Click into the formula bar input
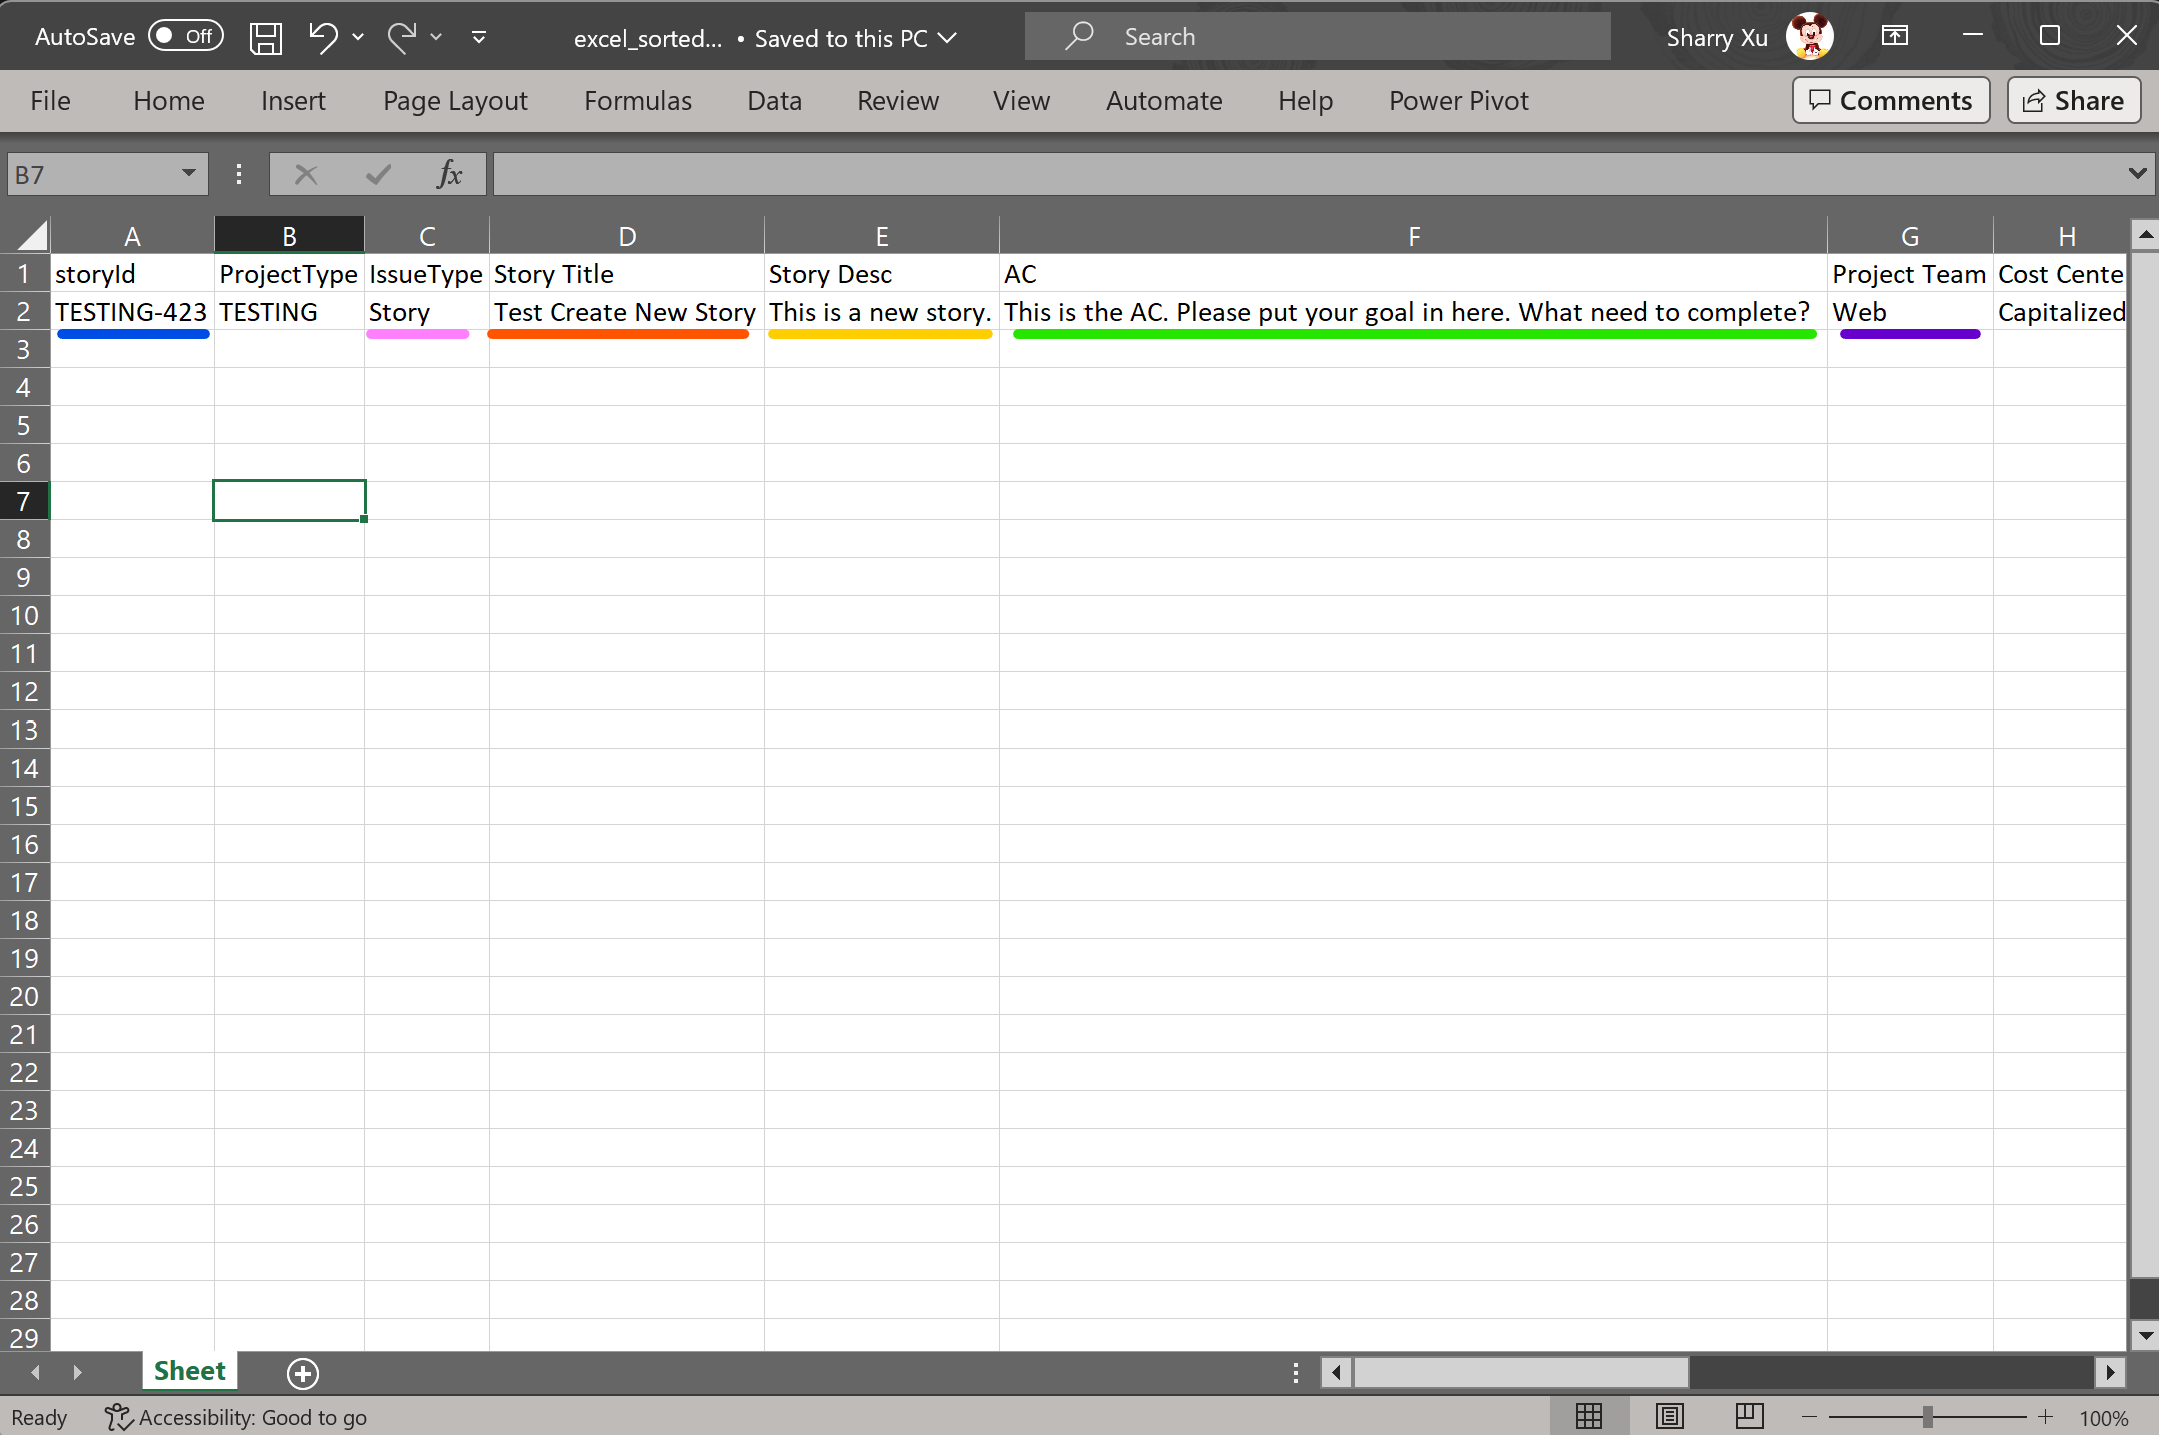Viewport: 2160px width, 1436px height. [1308, 175]
